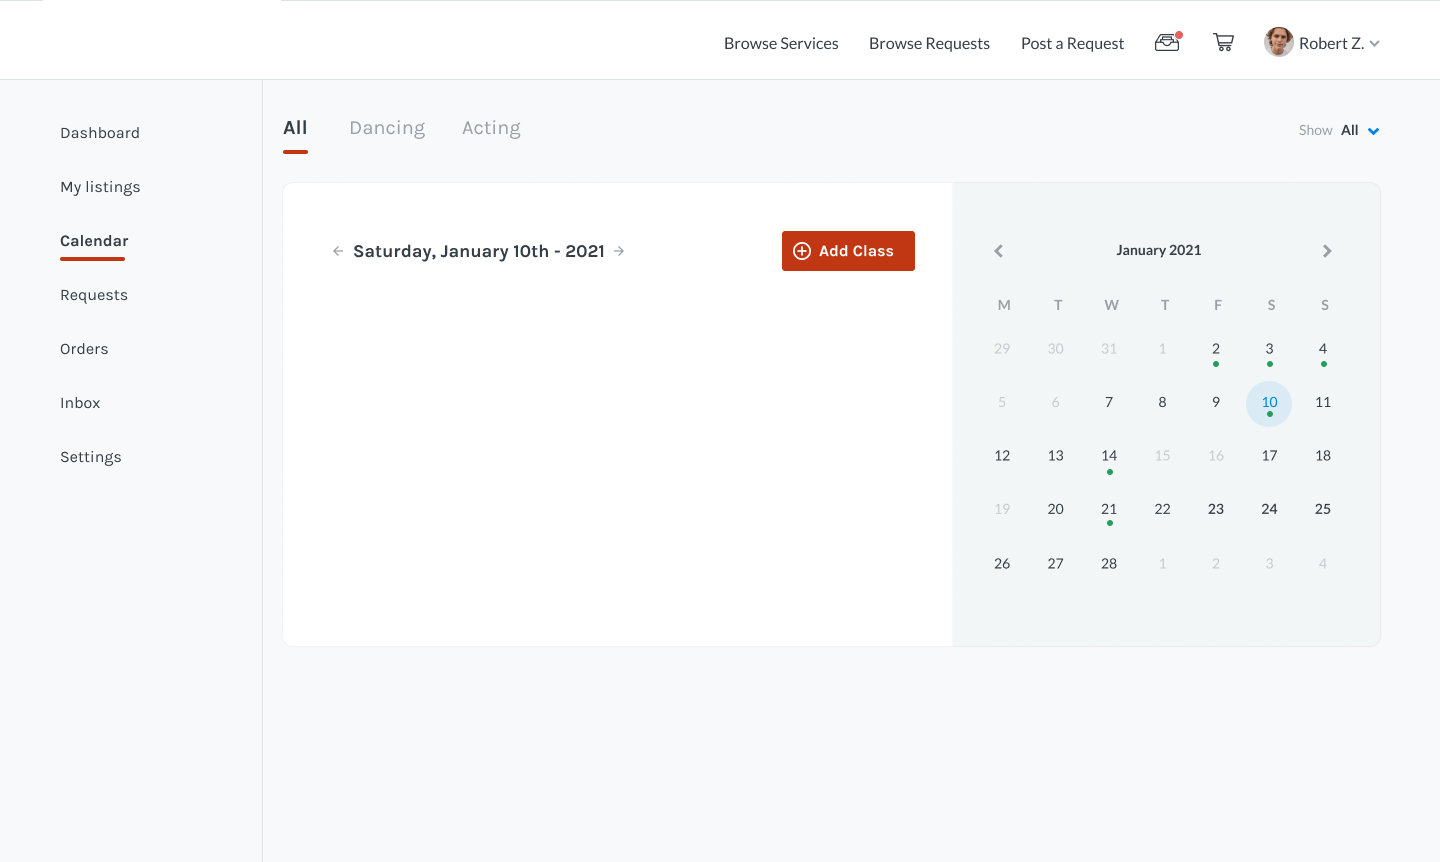The width and height of the screenshot is (1440, 862).
Task: Switch to the Acting tab
Action: point(491,128)
